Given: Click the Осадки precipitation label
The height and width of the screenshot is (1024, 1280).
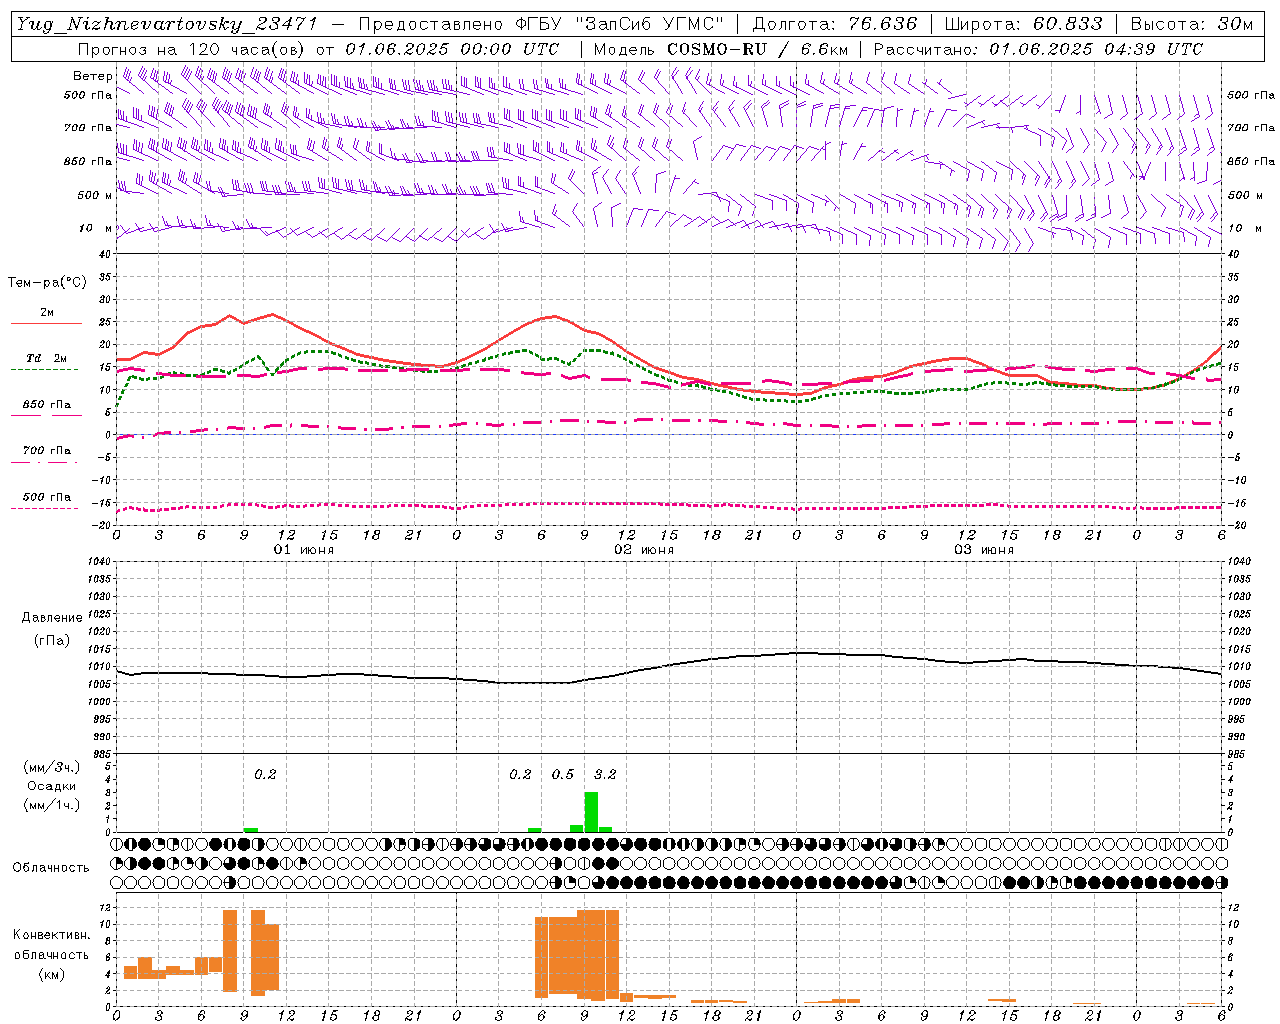Looking at the screenshot, I should pyautogui.click(x=51, y=786).
